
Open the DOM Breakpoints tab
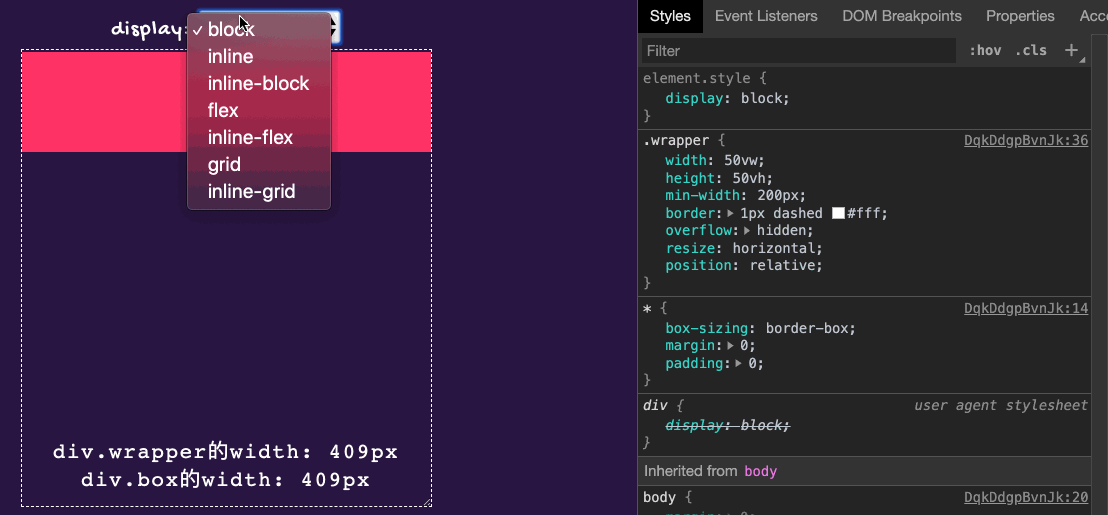pyautogui.click(x=901, y=16)
